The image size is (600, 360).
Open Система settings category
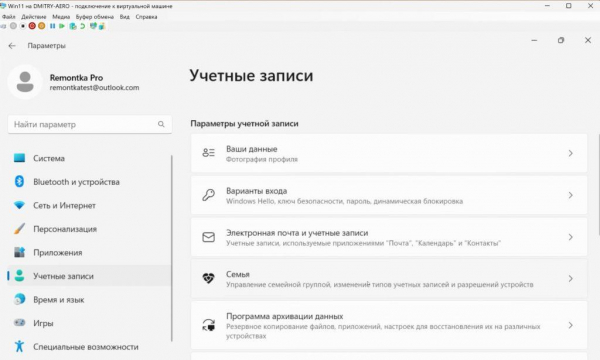89,158
